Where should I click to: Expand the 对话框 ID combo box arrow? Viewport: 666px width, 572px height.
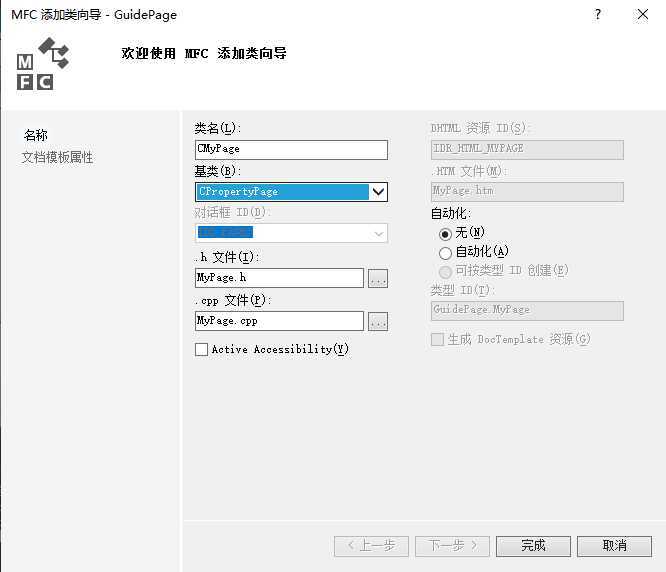378,233
